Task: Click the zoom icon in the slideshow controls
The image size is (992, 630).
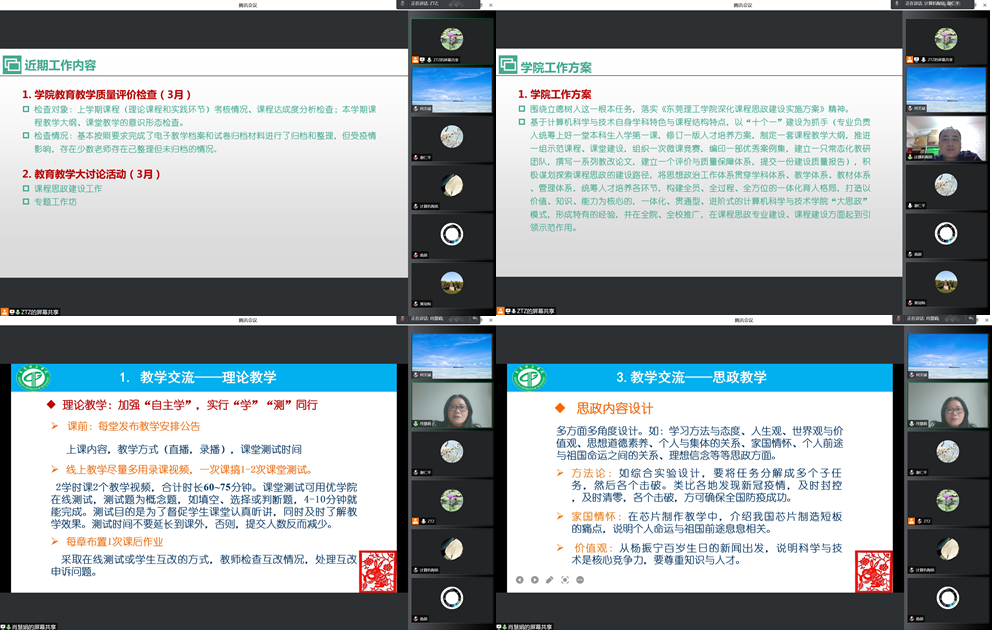Action: click(563, 579)
